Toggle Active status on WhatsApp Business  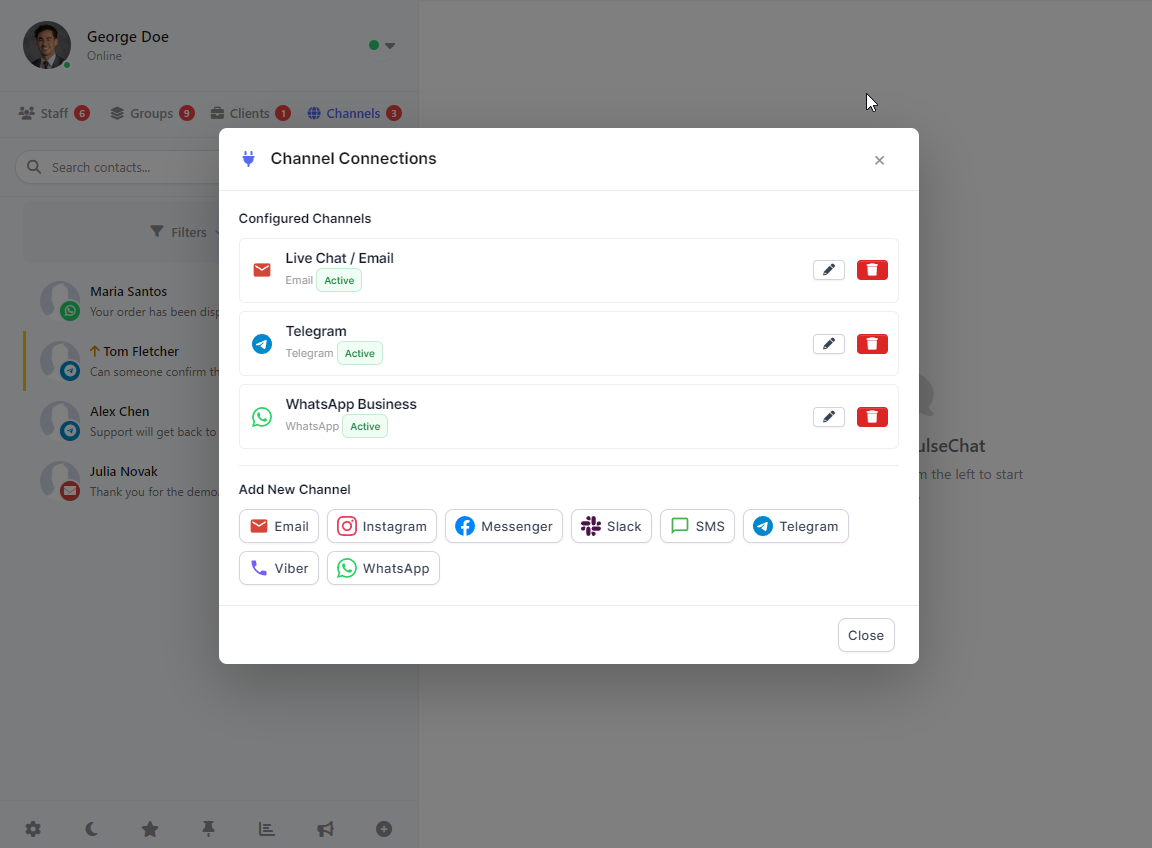click(364, 426)
